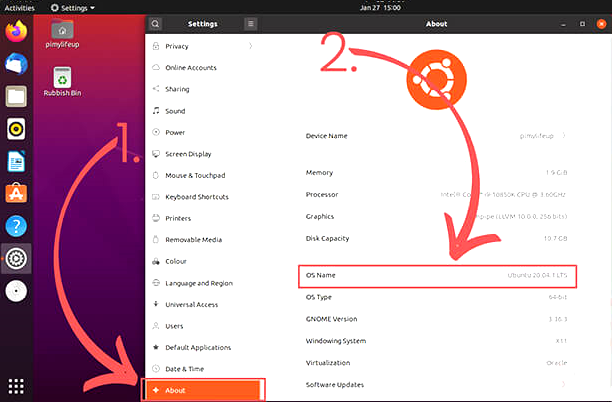Open LibreOffice Writer from the dock
The width and height of the screenshot is (612, 415).
tap(16, 161)
